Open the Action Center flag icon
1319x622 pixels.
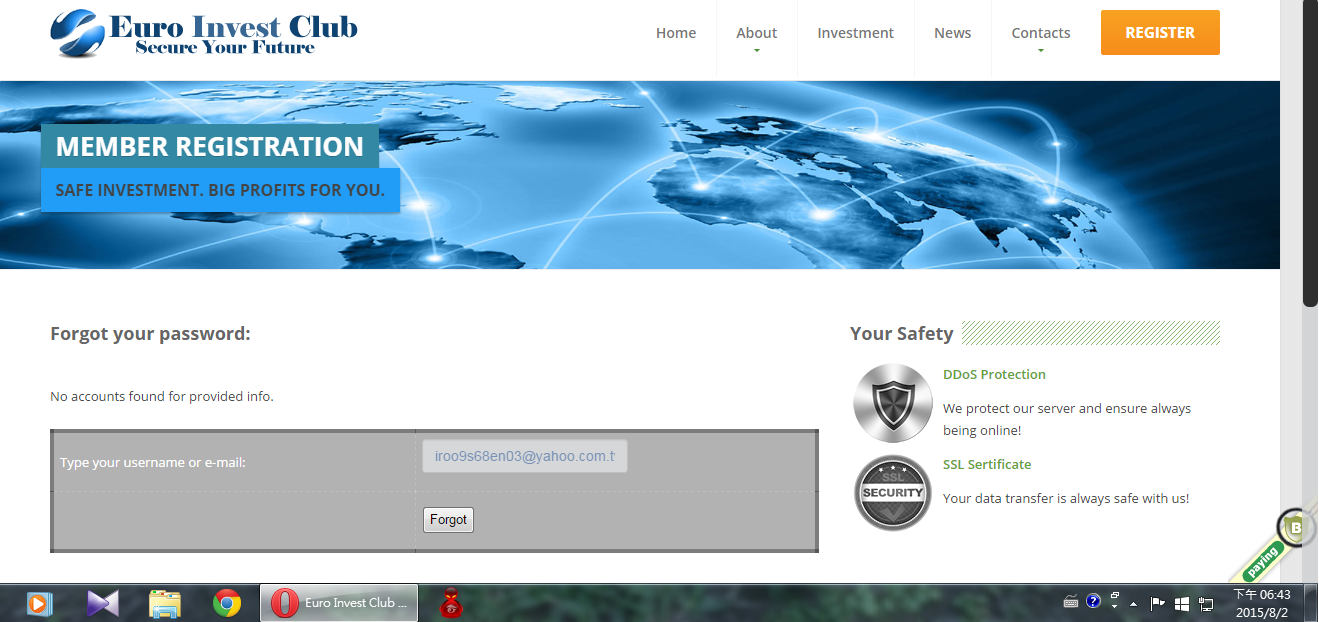[1158, 603]
